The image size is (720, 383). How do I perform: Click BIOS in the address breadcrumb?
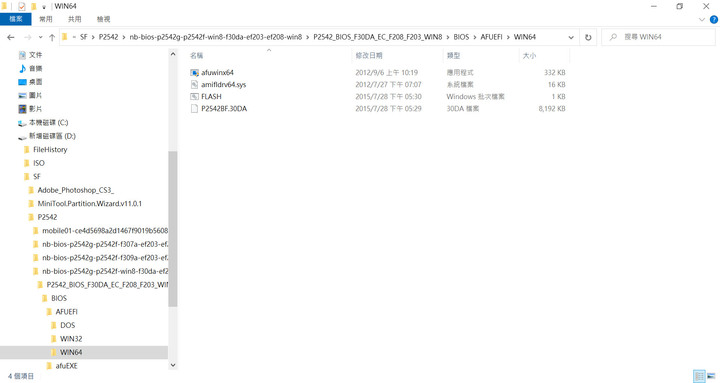(461, 37)
